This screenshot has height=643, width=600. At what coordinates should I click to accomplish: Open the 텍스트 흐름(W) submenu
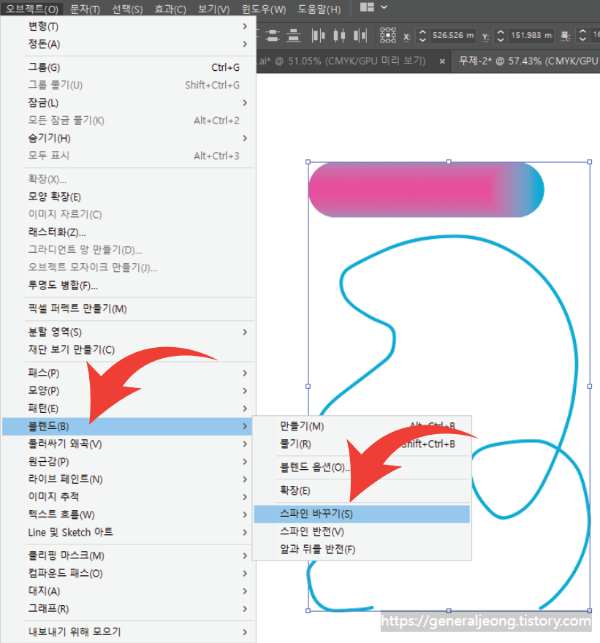(x=129, y=514)
